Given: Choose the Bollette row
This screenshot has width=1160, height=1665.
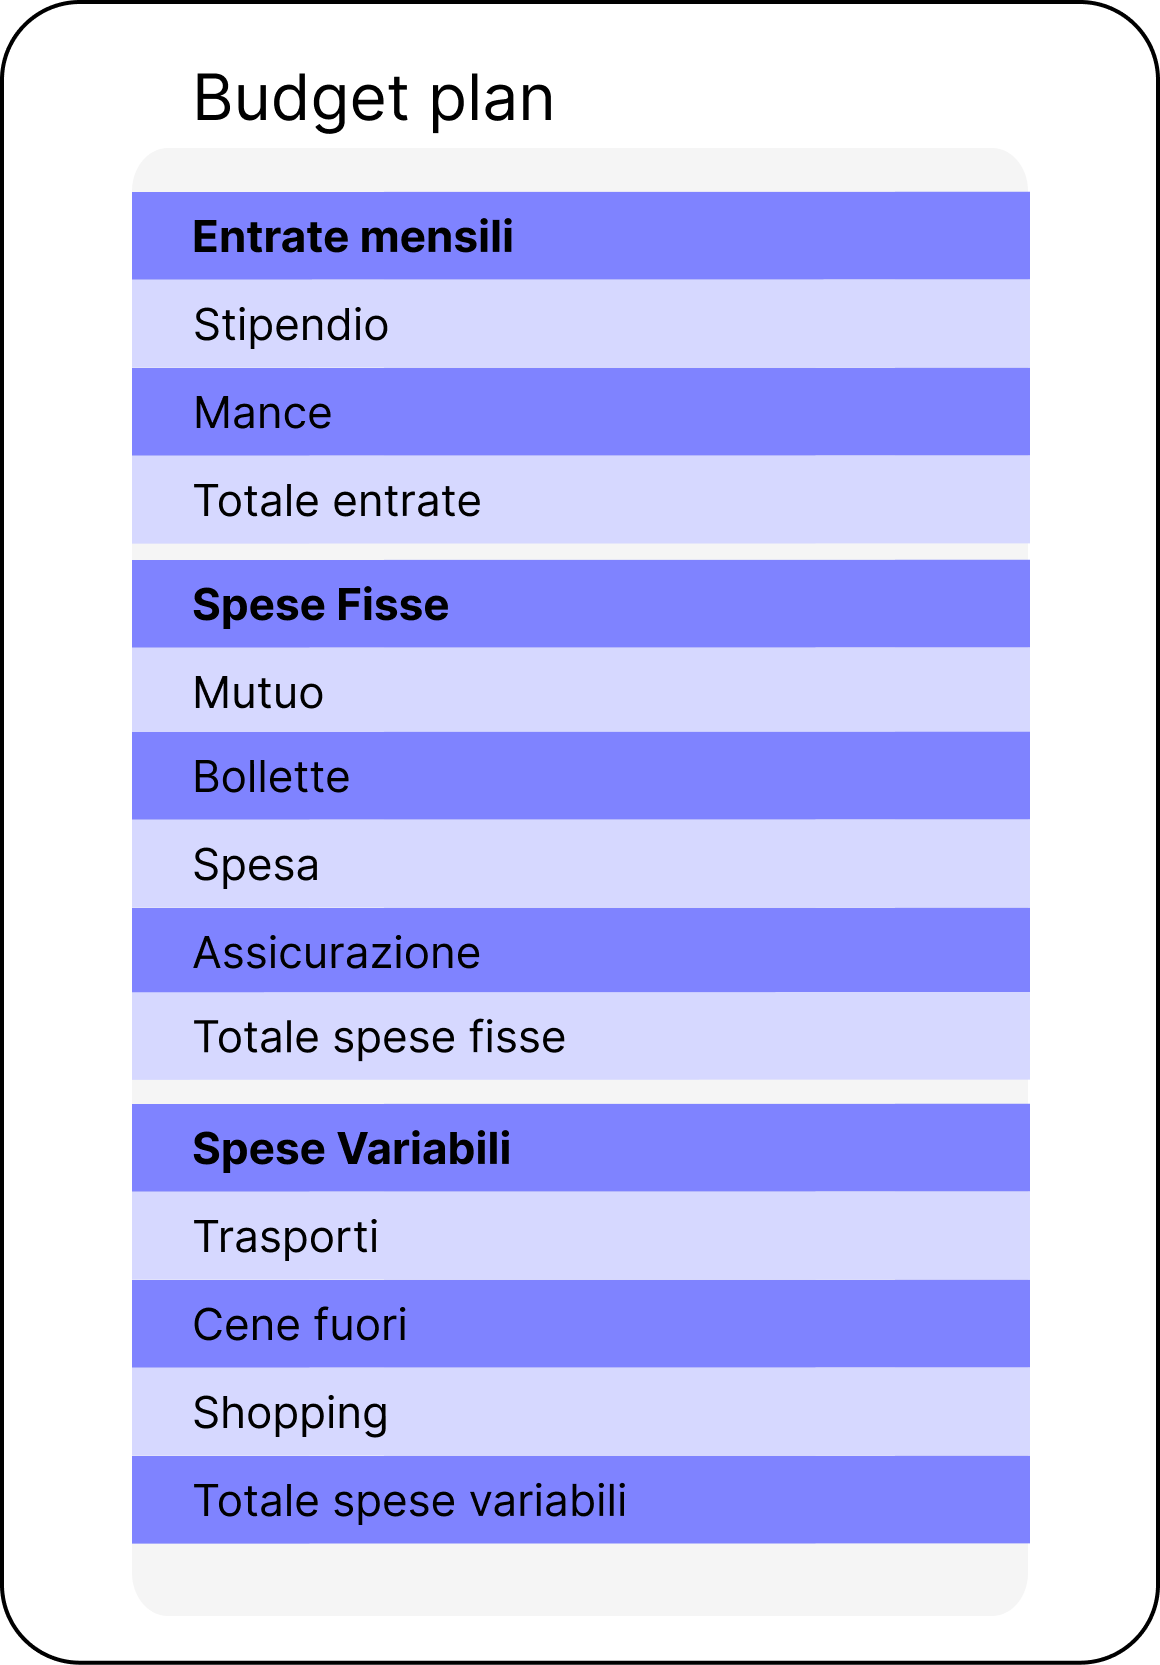Looking at the screenshot, I should (x=580, y=776).
